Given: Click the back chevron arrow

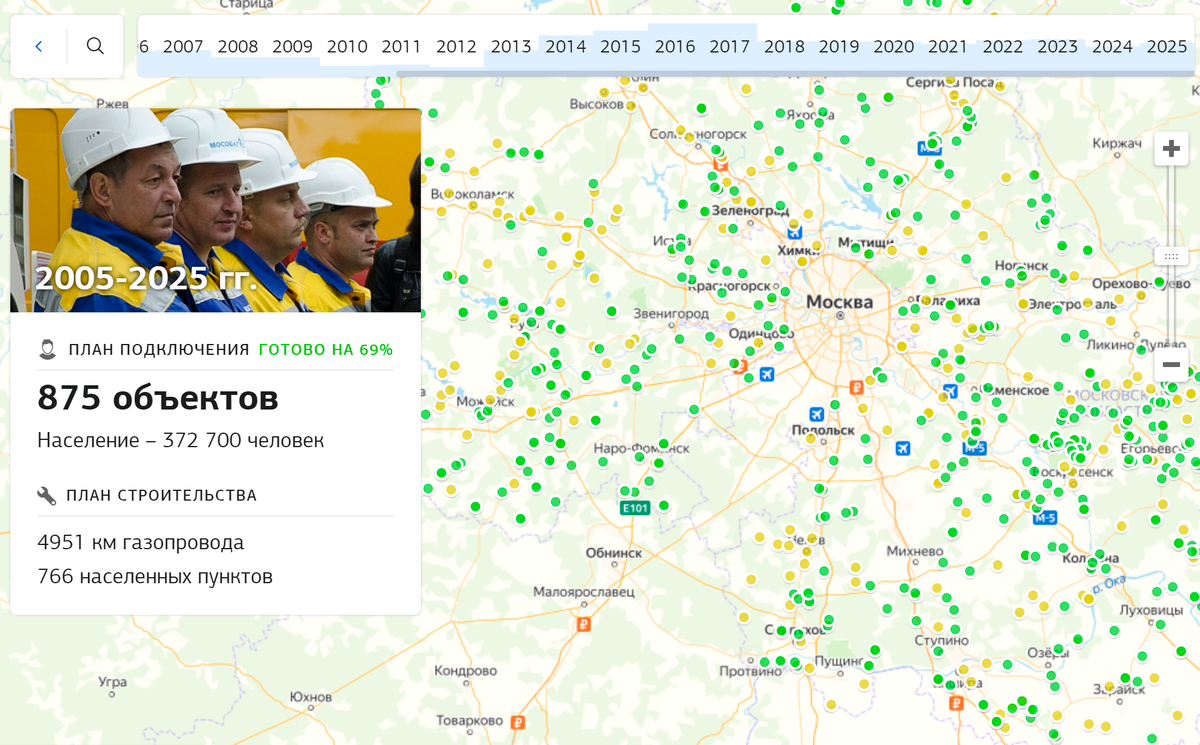Looking at the screenshot, I should pyautogui.click(x=39, y=46).
